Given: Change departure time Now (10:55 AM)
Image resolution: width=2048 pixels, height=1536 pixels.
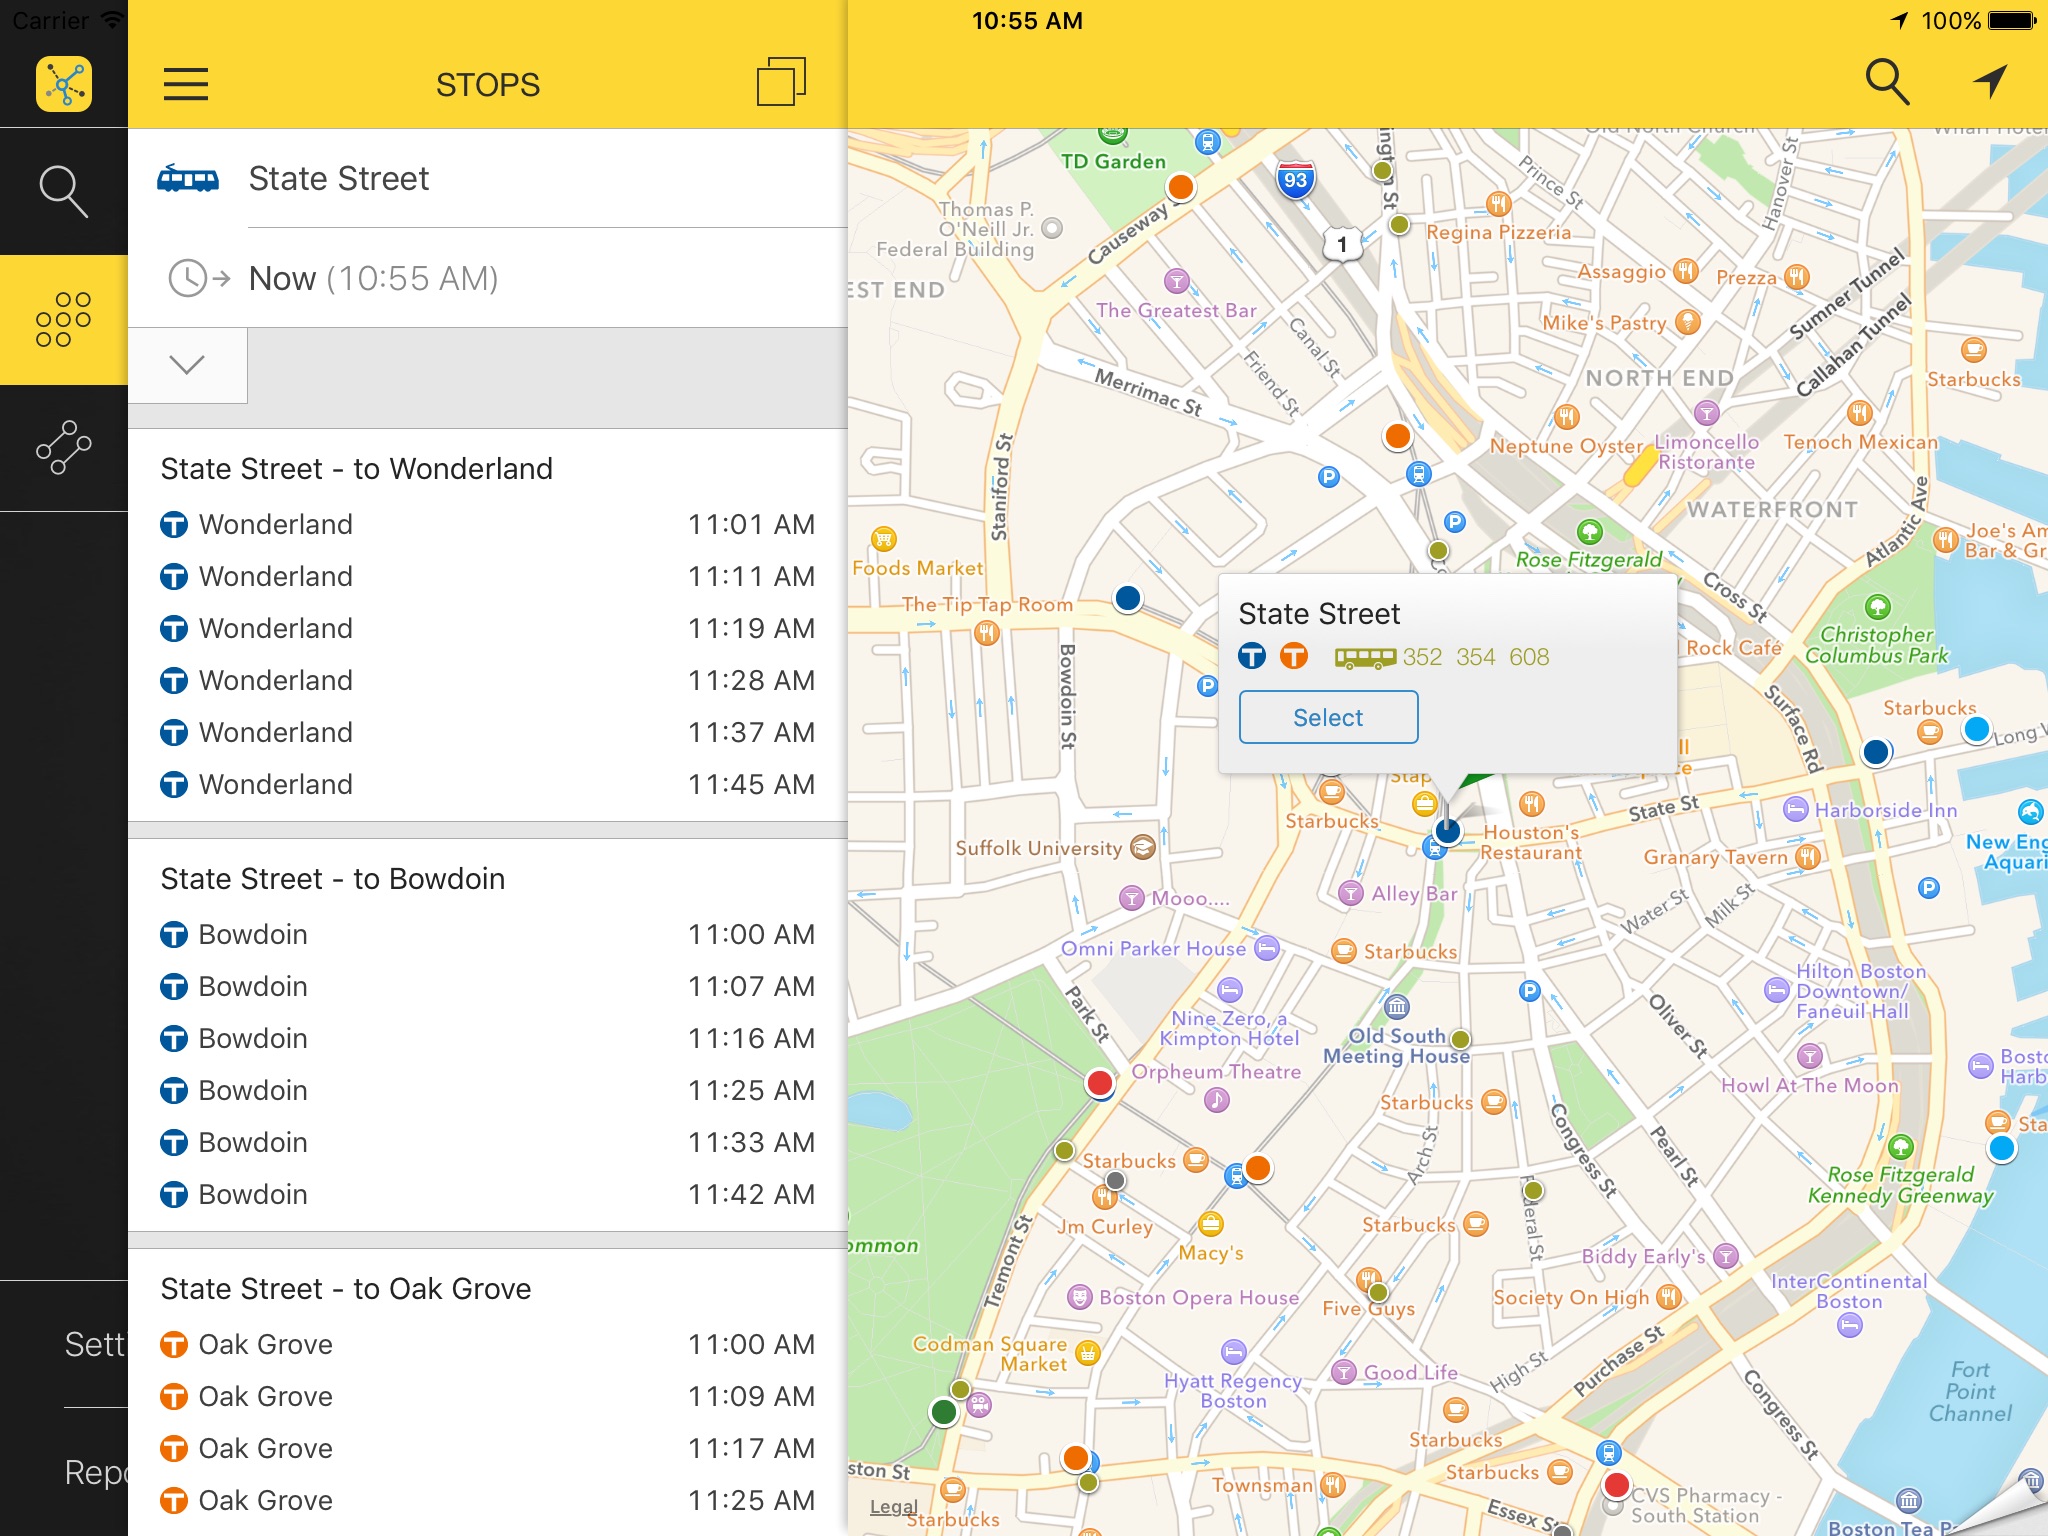Looking at the screenshot, I should 373,279.
